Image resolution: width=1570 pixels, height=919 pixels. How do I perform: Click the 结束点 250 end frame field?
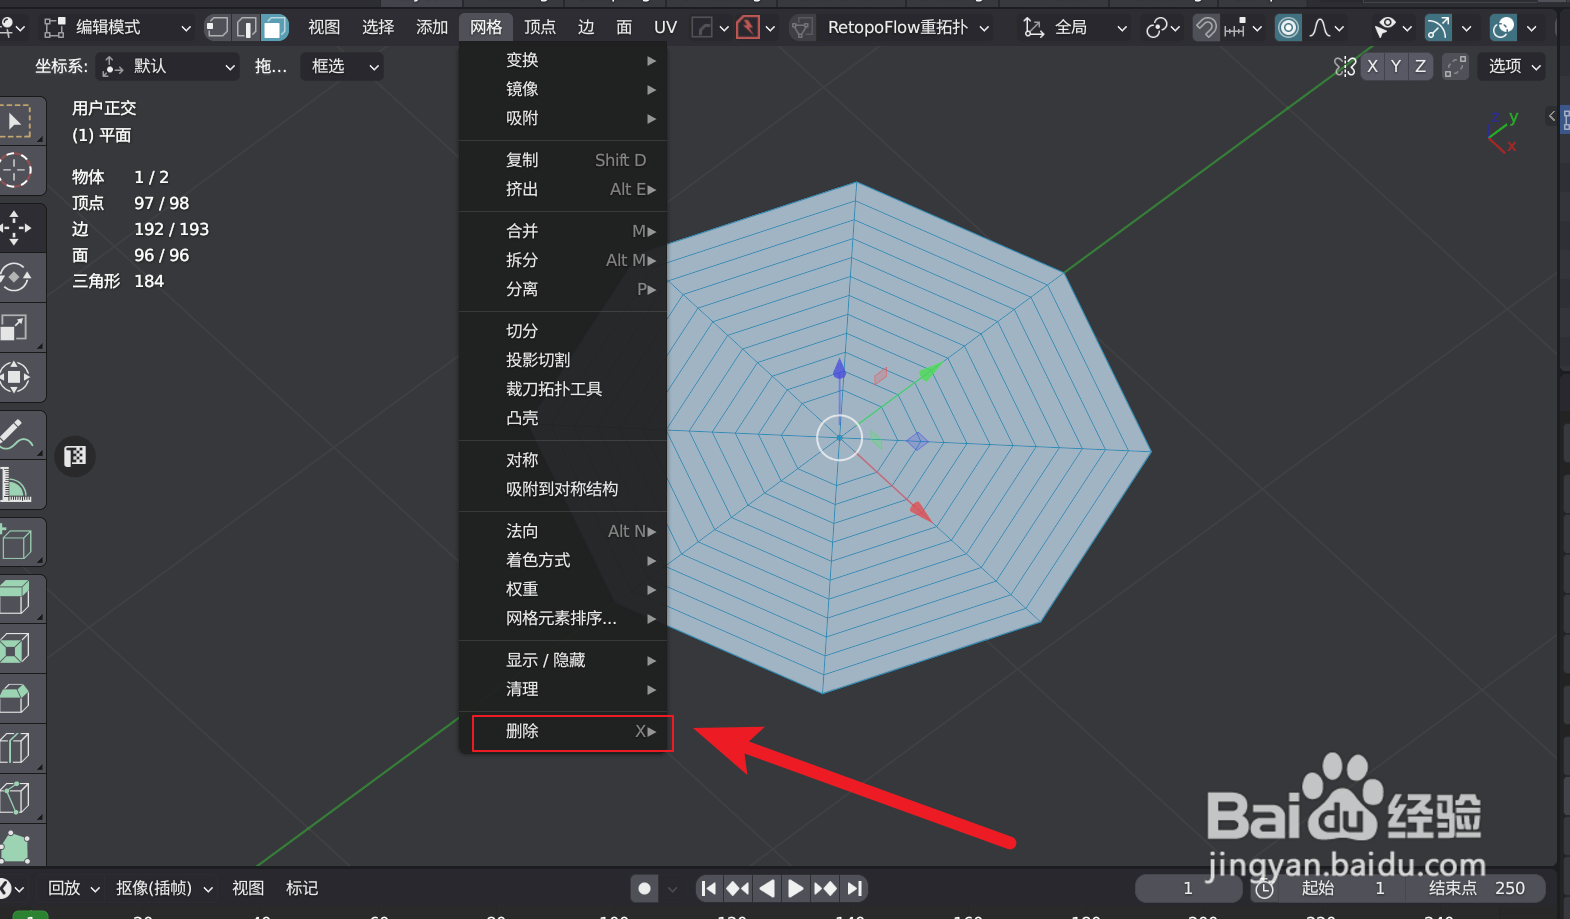point(1476,888)
